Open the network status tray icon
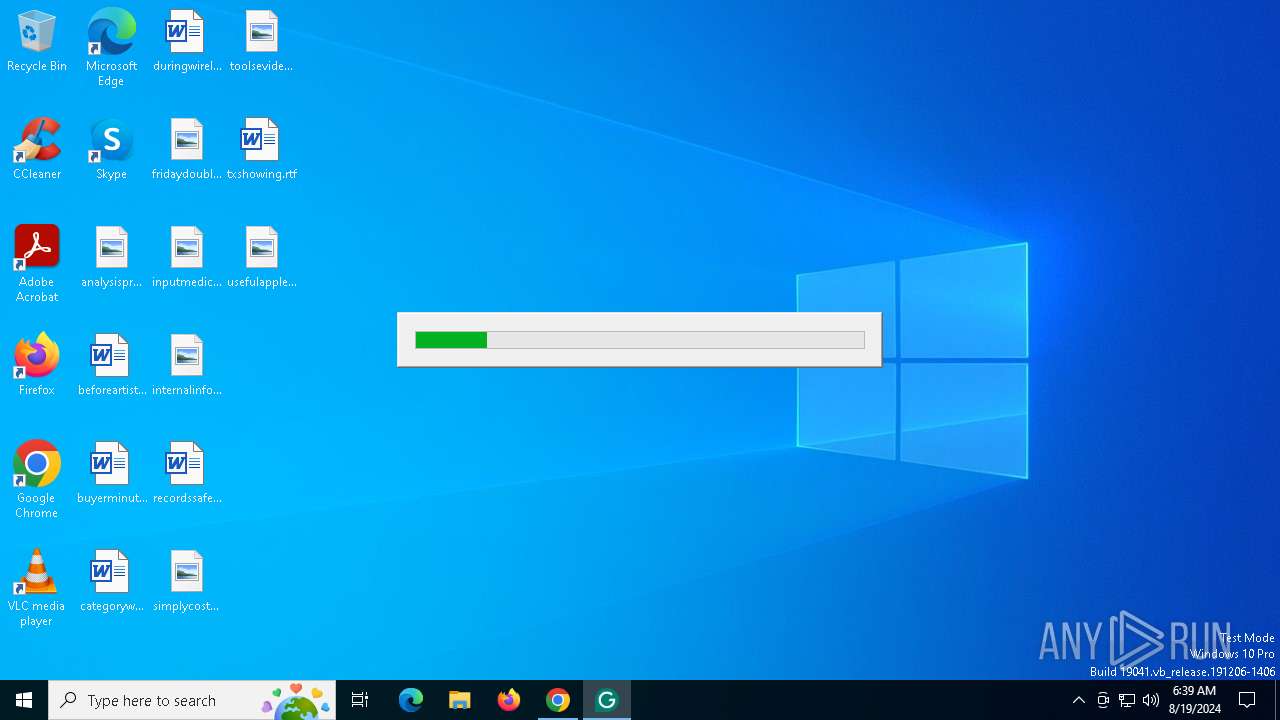 (1127, 700)
